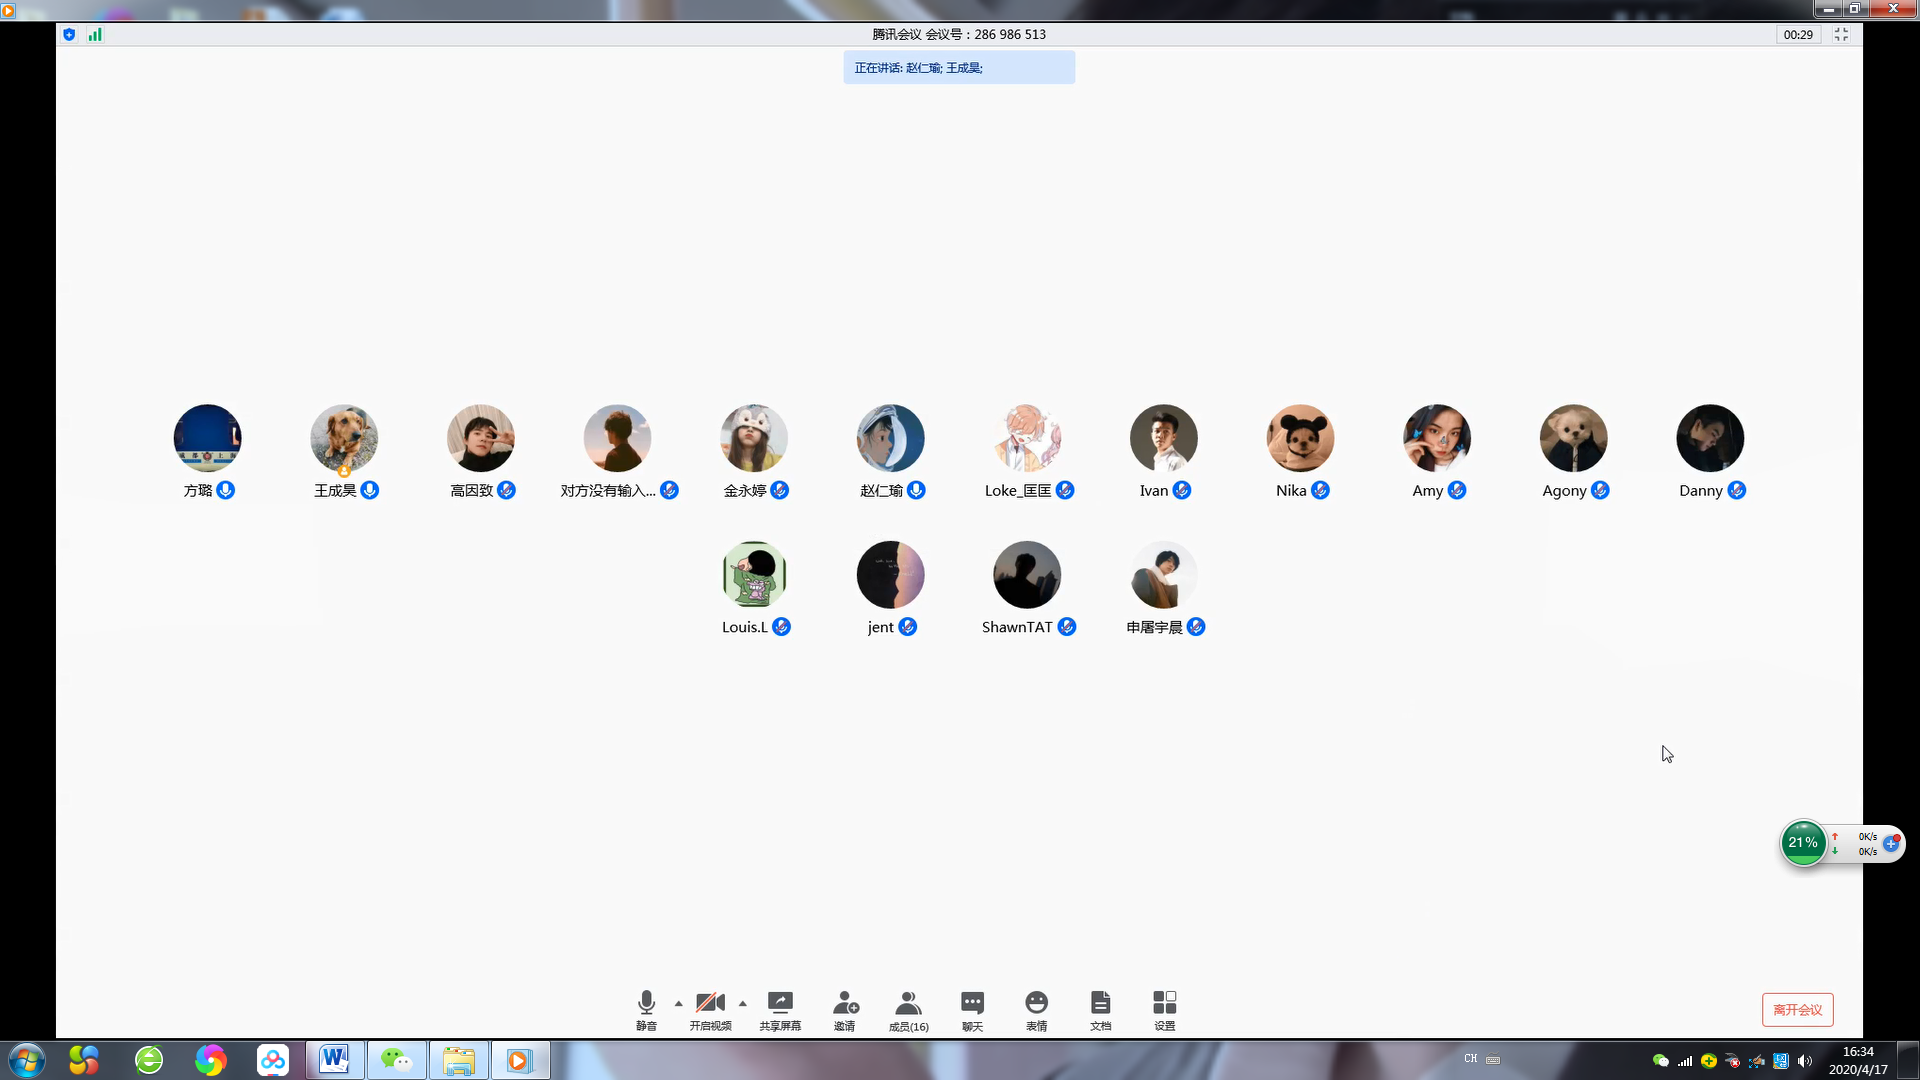Click the network signal strength icon
1920x1080 pixels.
(95, 34)
